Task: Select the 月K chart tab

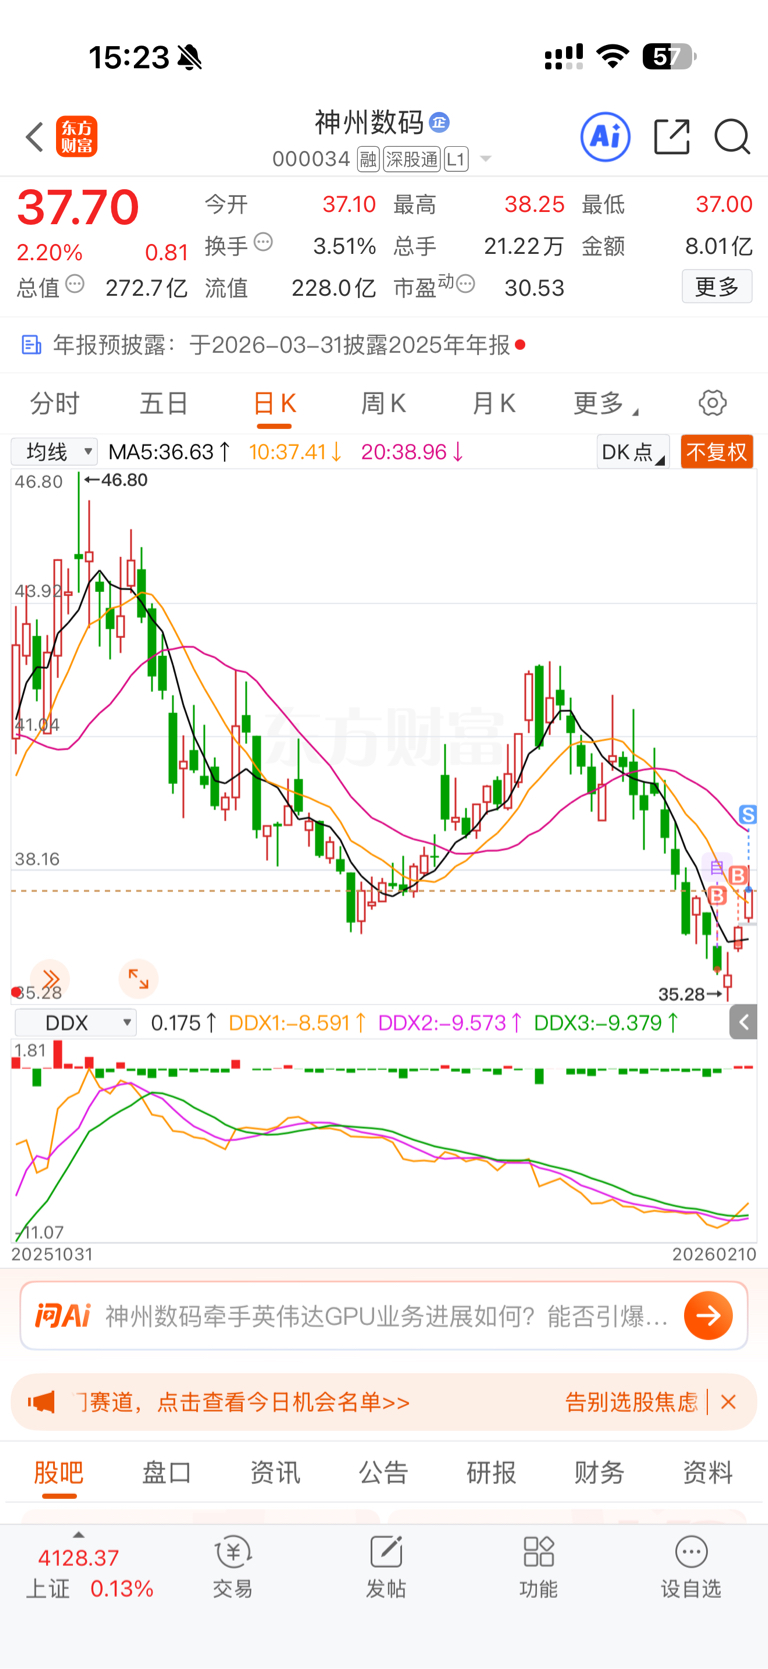Action: point(493,403)
